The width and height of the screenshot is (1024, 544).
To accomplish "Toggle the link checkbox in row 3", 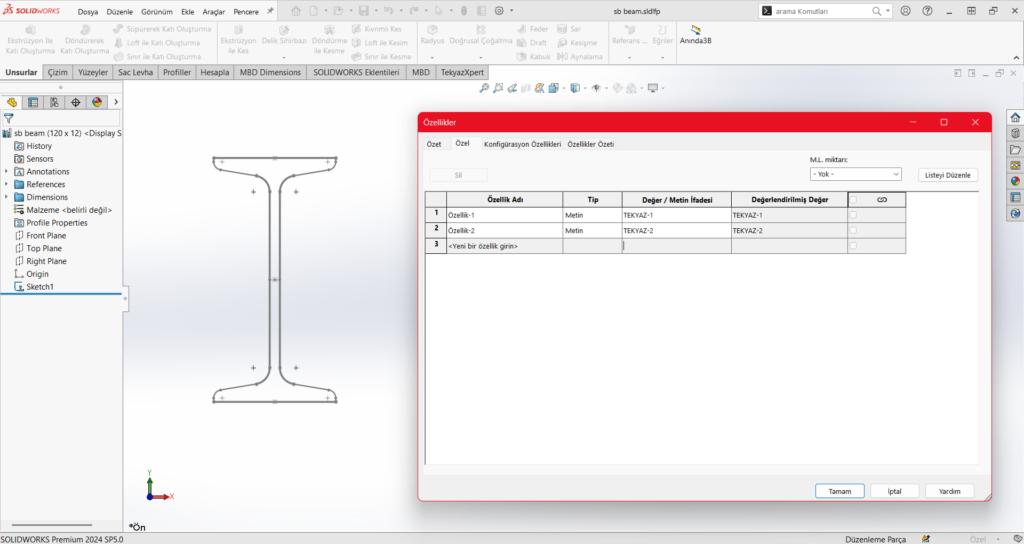I will [x=853, y=246].
